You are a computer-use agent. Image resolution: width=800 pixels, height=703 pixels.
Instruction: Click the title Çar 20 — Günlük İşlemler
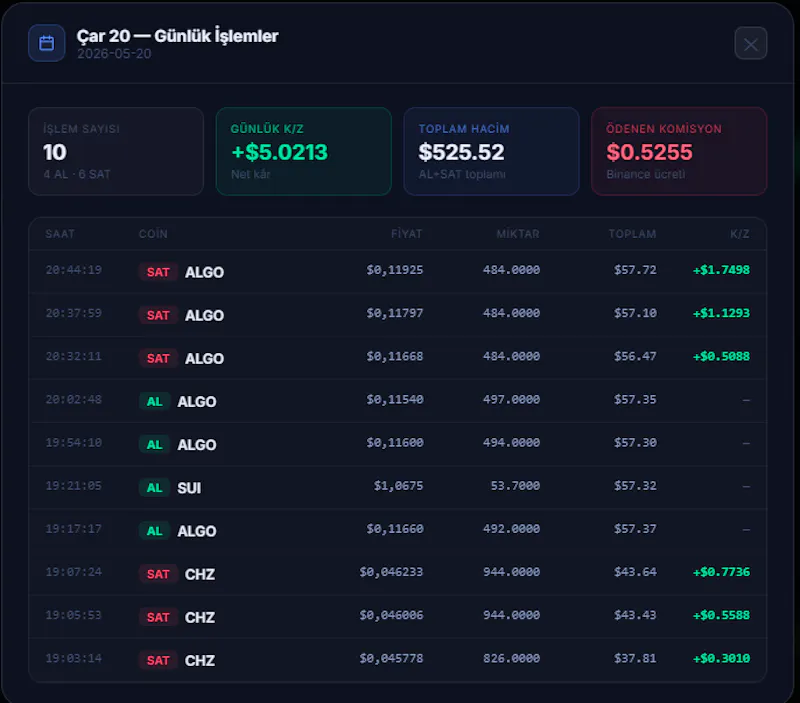coord(178,36)
